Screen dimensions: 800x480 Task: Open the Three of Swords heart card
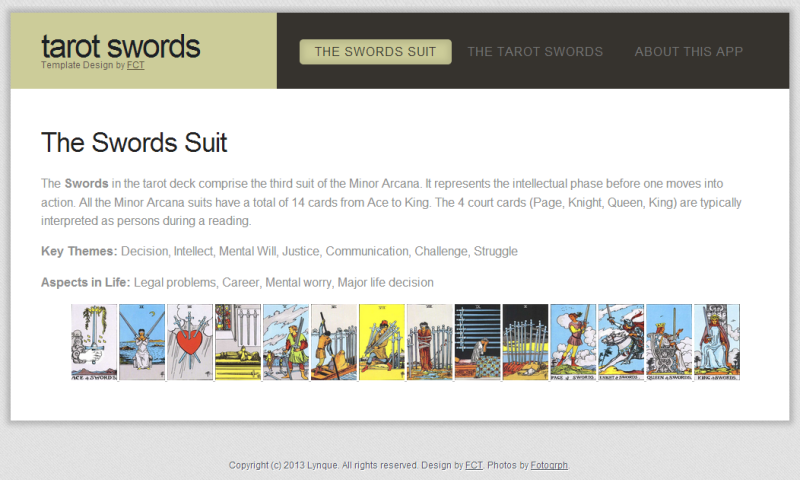pos(190,342)
